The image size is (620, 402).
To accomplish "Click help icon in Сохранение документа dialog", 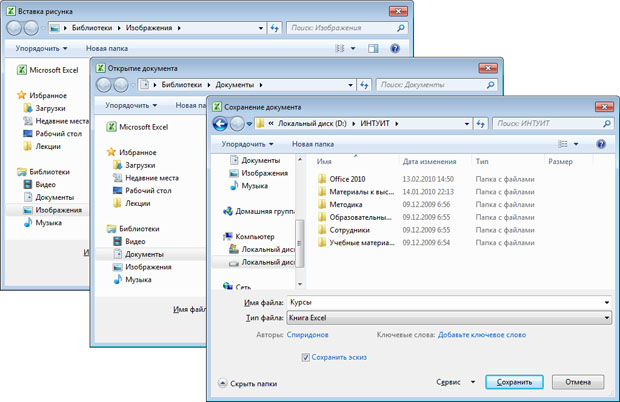I will 600,144.
